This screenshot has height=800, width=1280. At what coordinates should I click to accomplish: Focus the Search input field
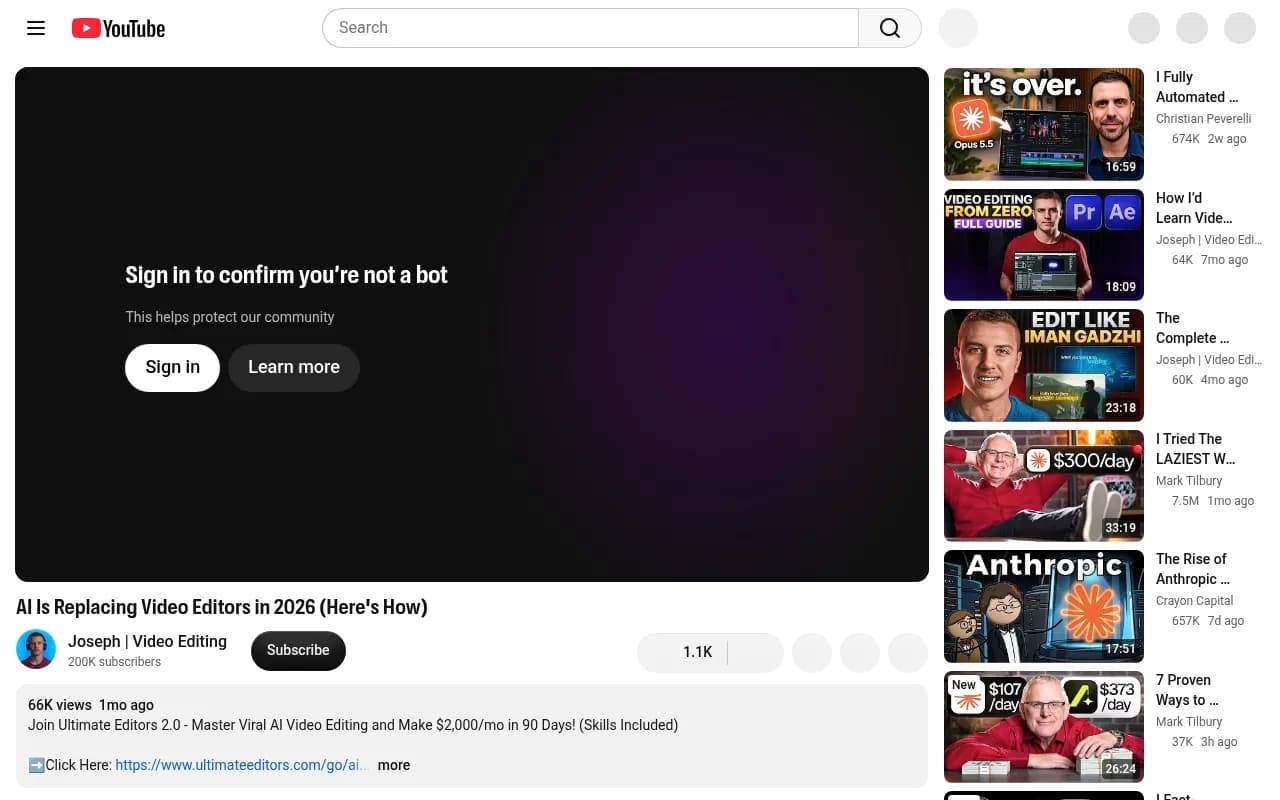pos(590,28)
